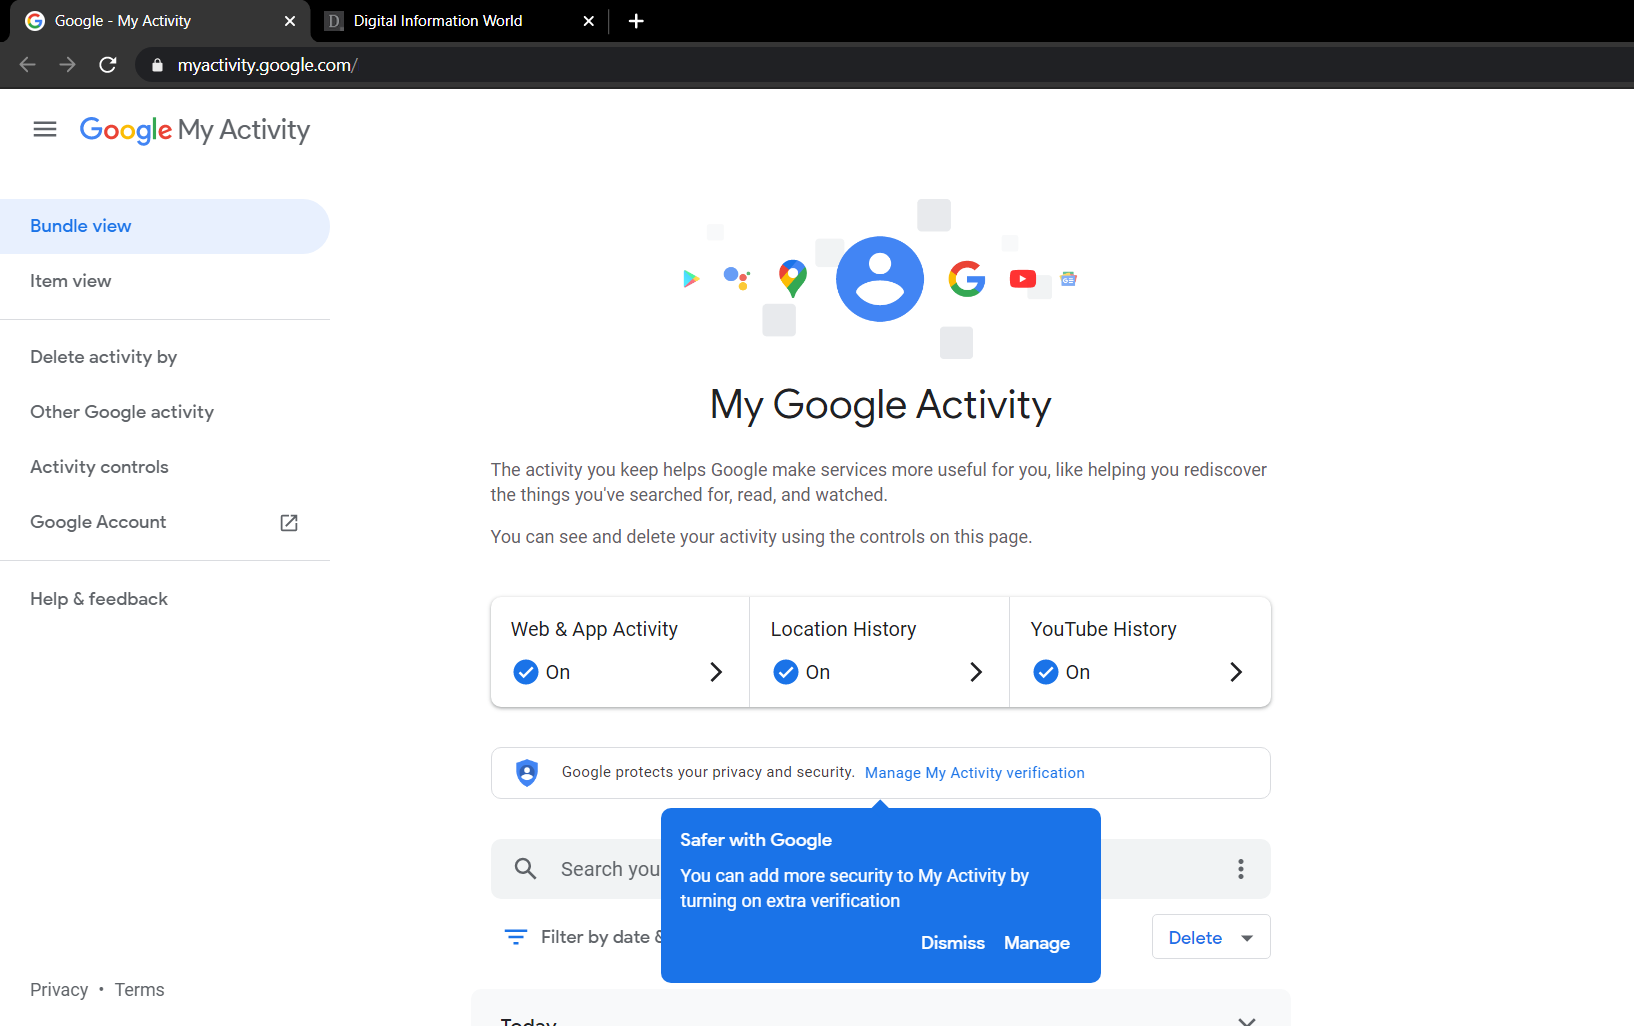Click the browser back arrow

click(x=26, y=64)
